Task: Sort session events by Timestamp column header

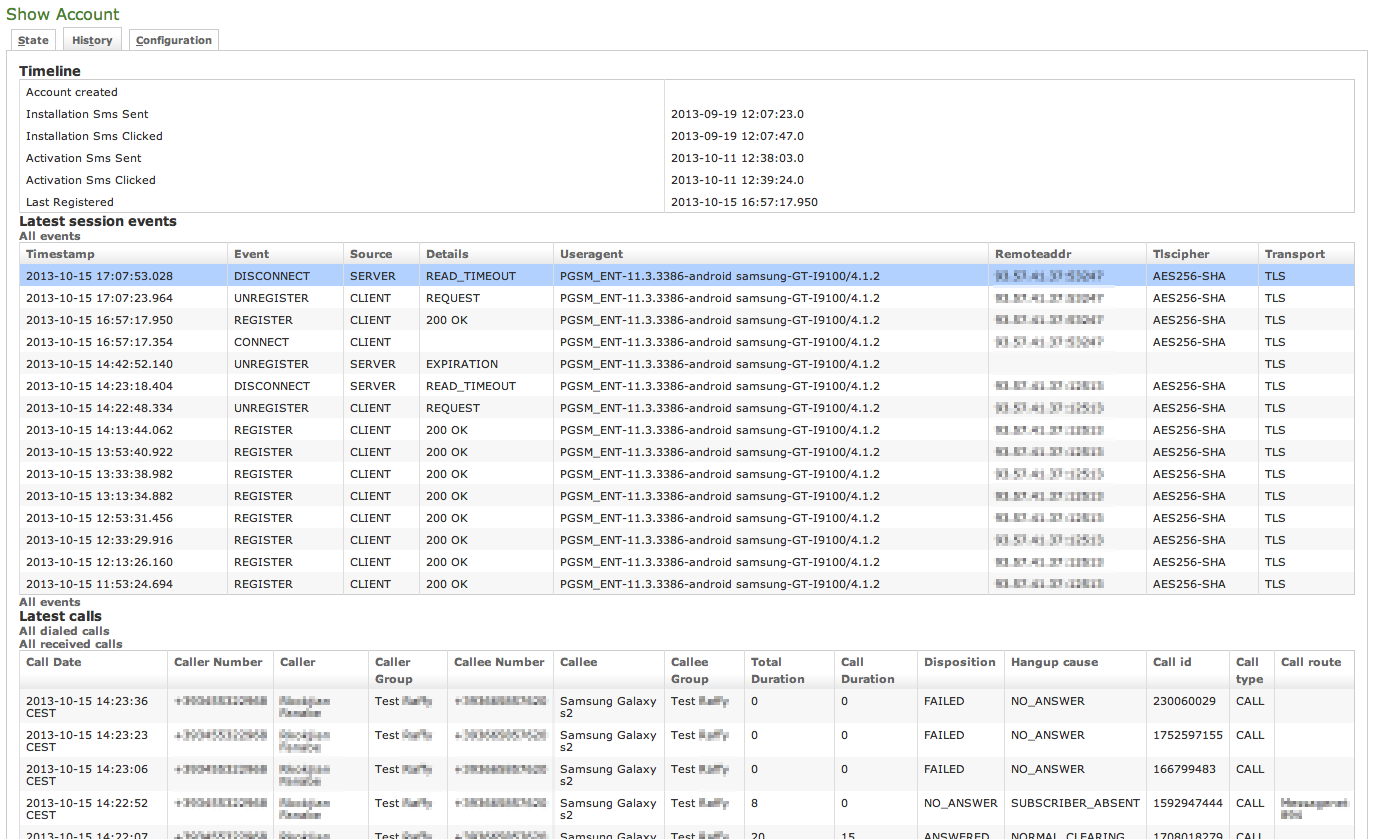Action: (x=60, y=254)
